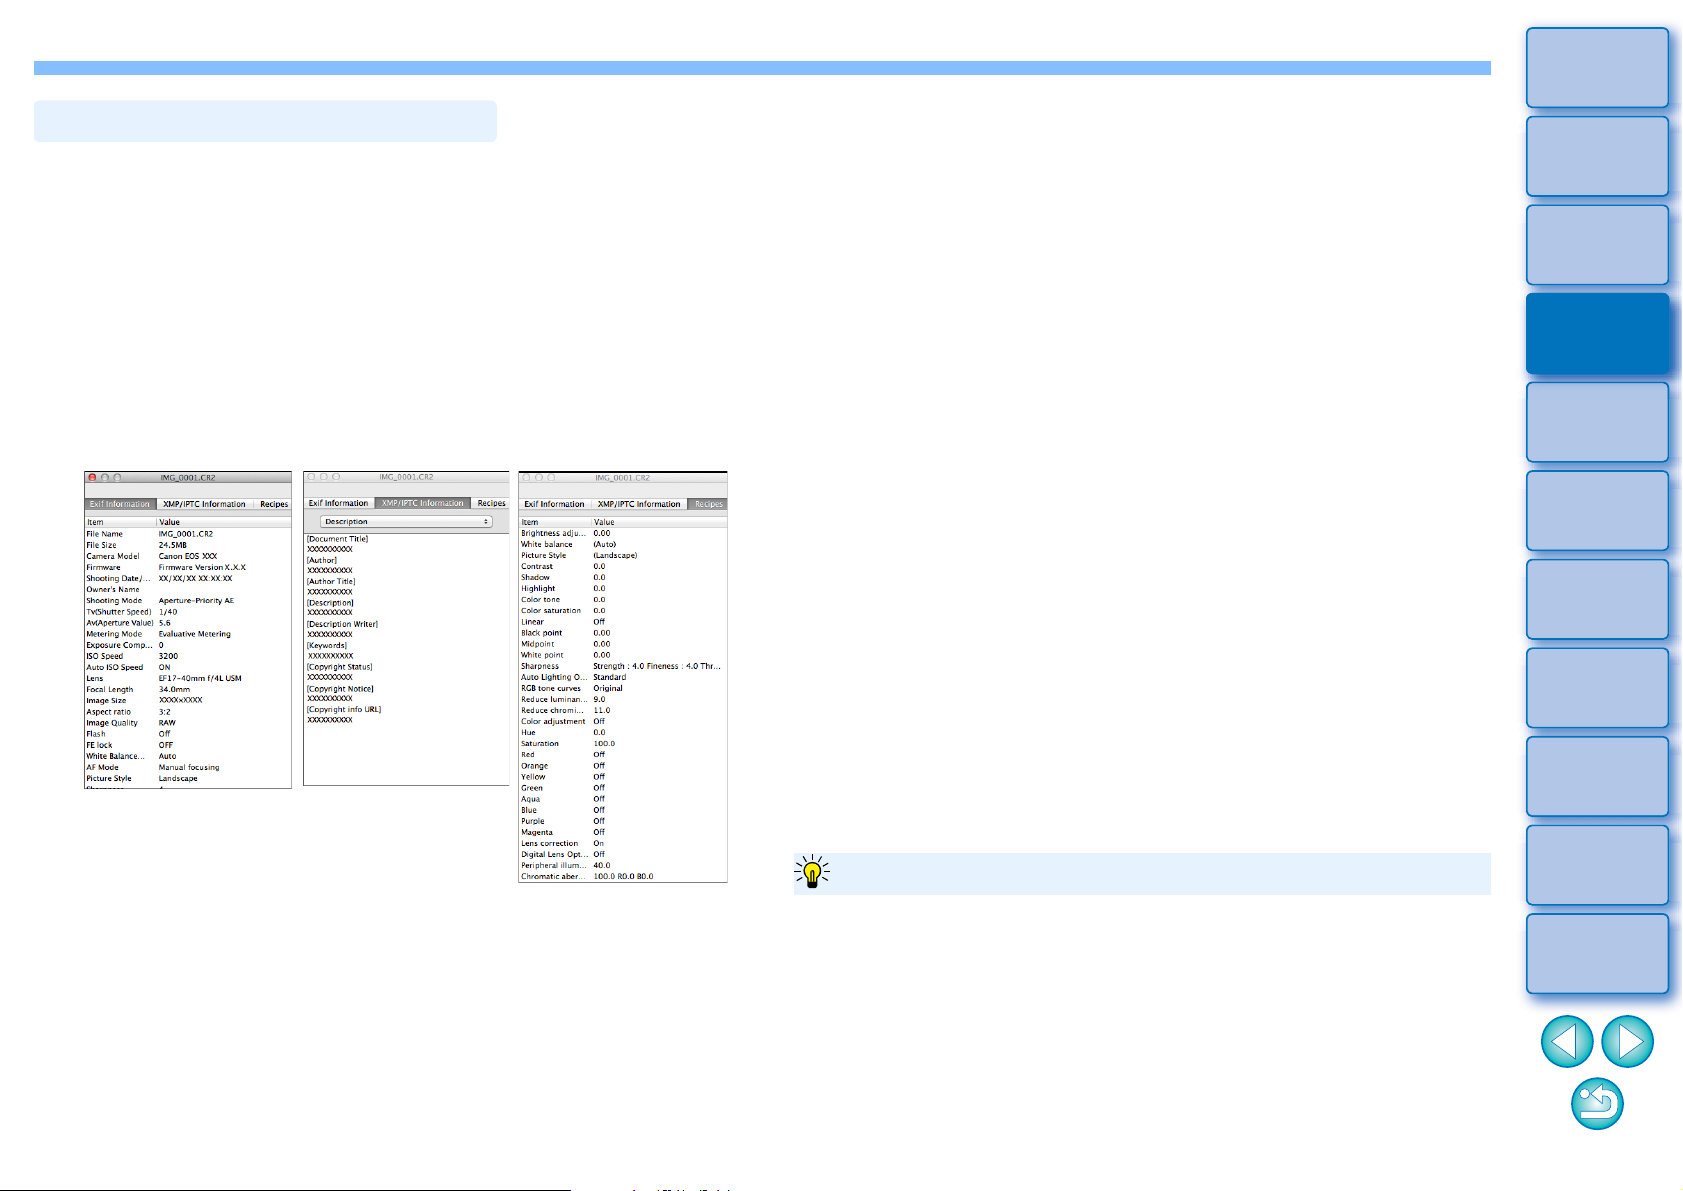Select the Magenta row in Recipes
This screenshot has height=1191, width=1683.
point(623,832)
